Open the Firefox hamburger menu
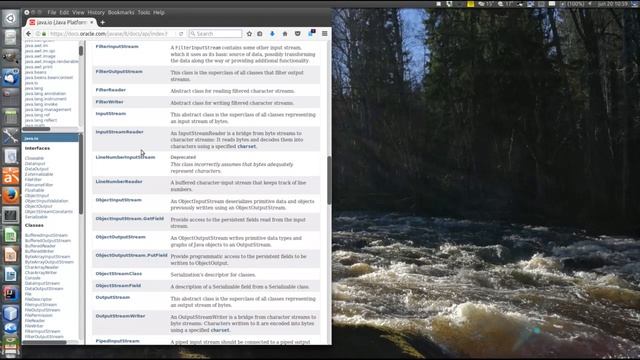This screenshot has height=360, width=640. click(324, 34)
